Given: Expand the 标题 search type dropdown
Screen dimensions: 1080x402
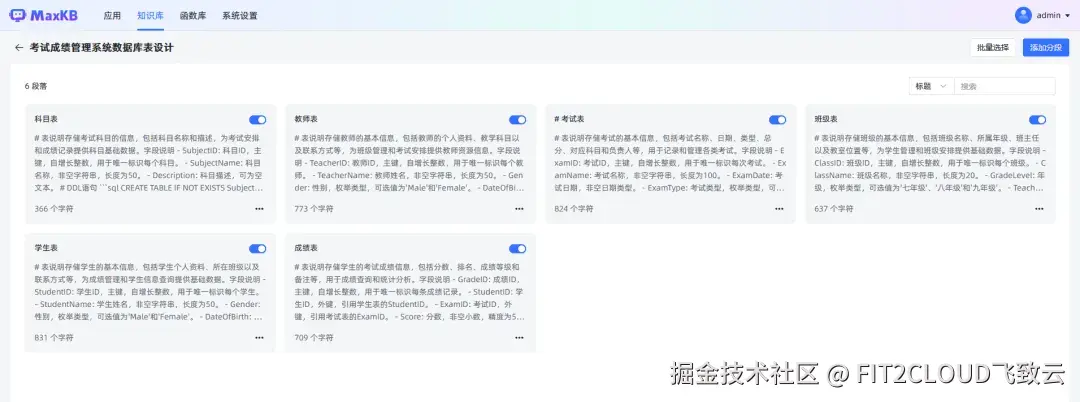Looking at the screenshot, I should 931,86.
